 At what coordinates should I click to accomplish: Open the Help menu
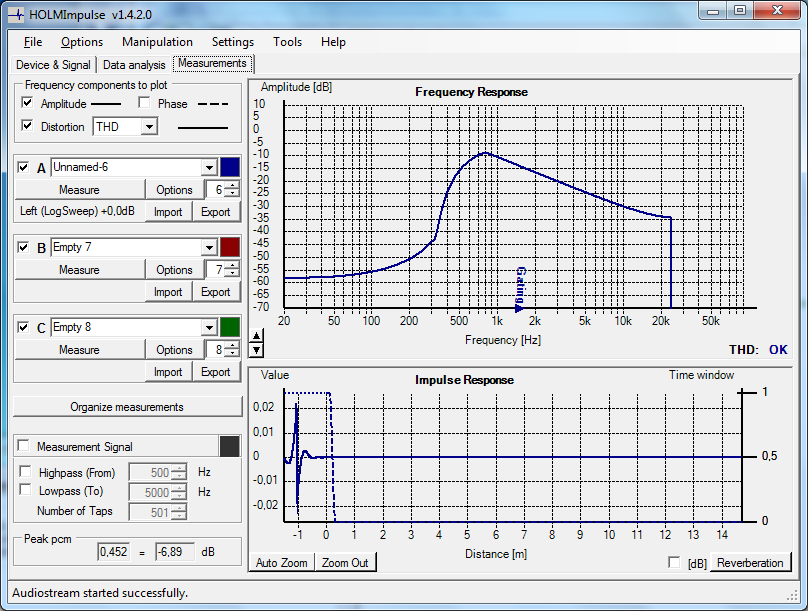[333, 42]
